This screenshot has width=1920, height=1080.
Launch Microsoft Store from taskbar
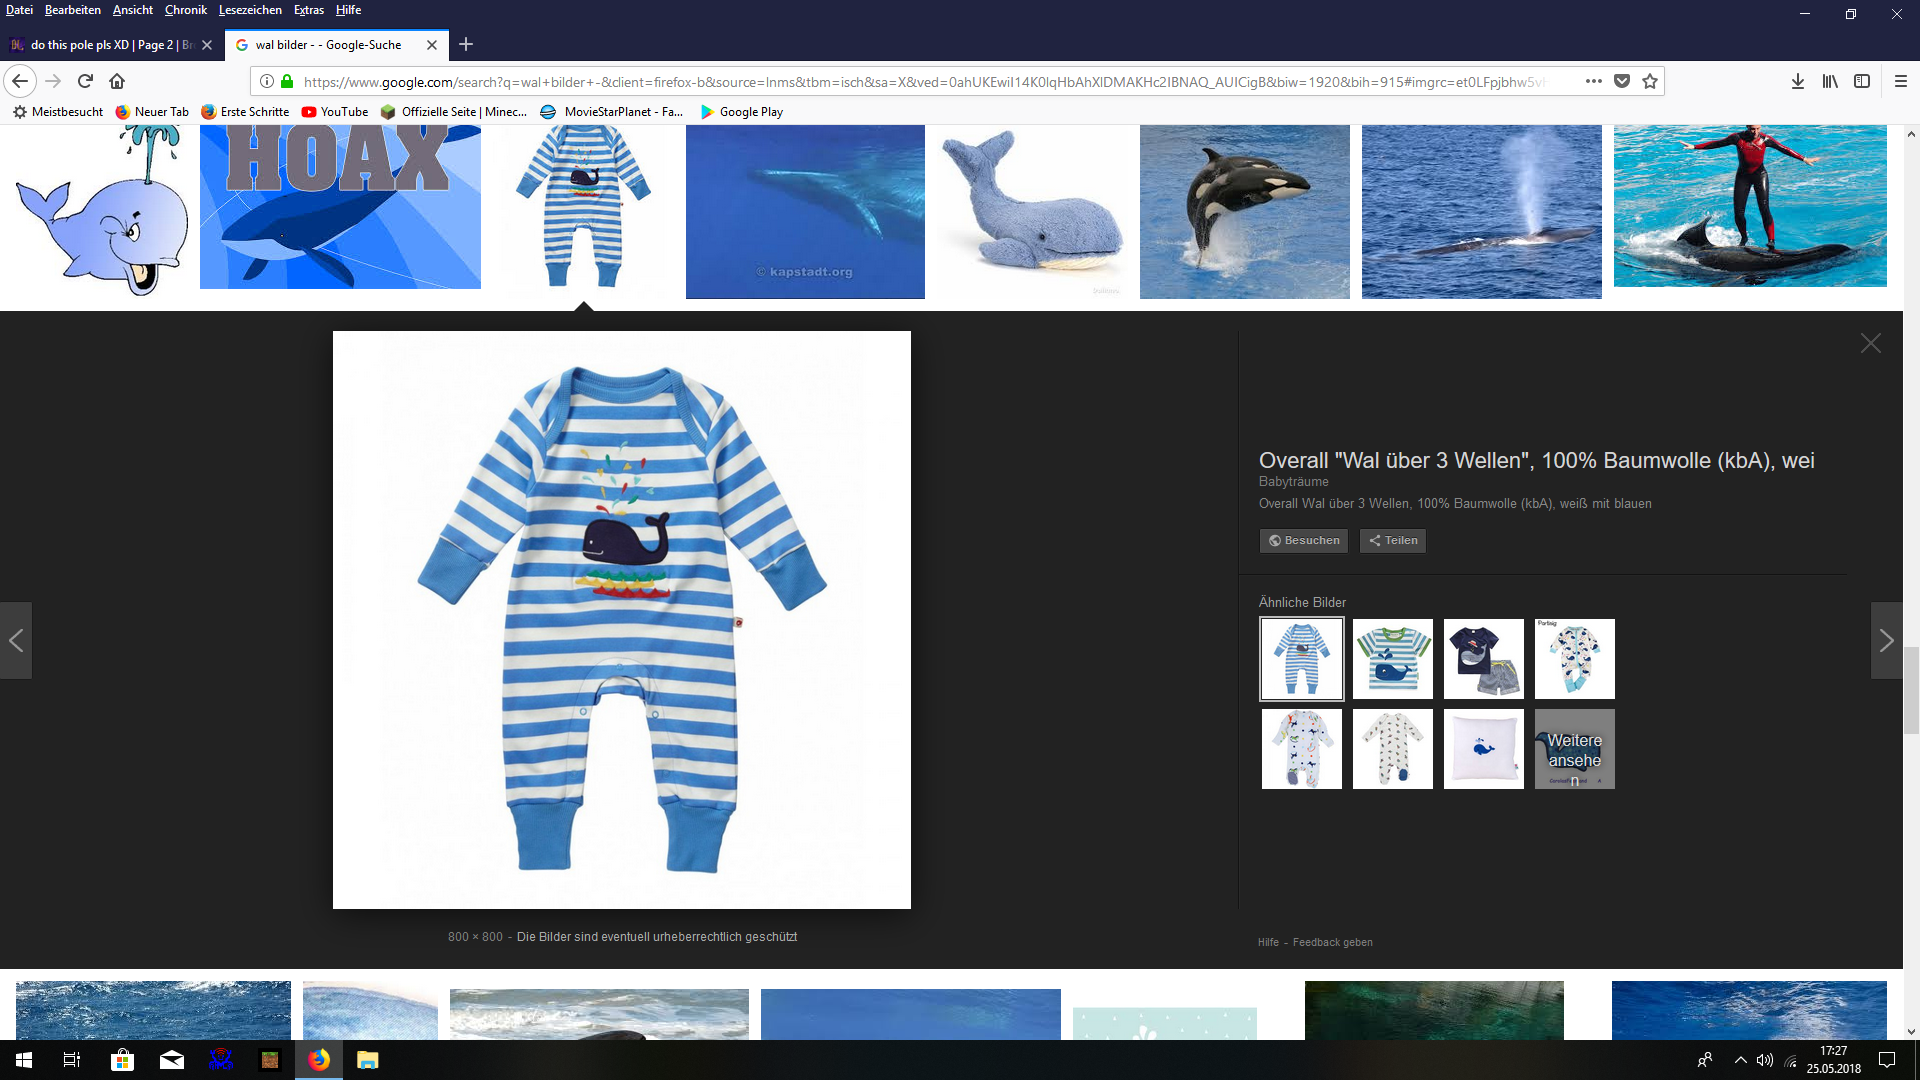[122, 1060]
